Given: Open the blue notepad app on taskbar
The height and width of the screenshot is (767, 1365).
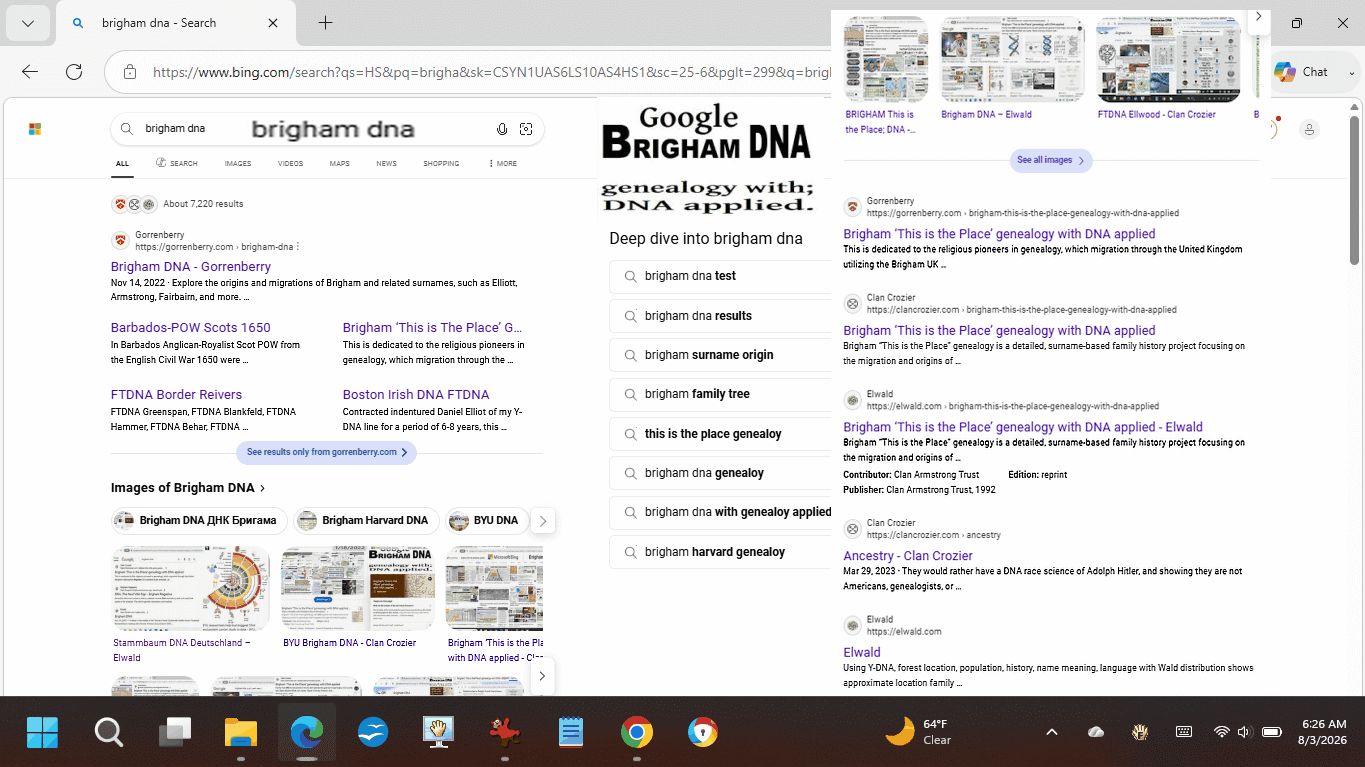Looking at the screenshot, I should 571,733.
